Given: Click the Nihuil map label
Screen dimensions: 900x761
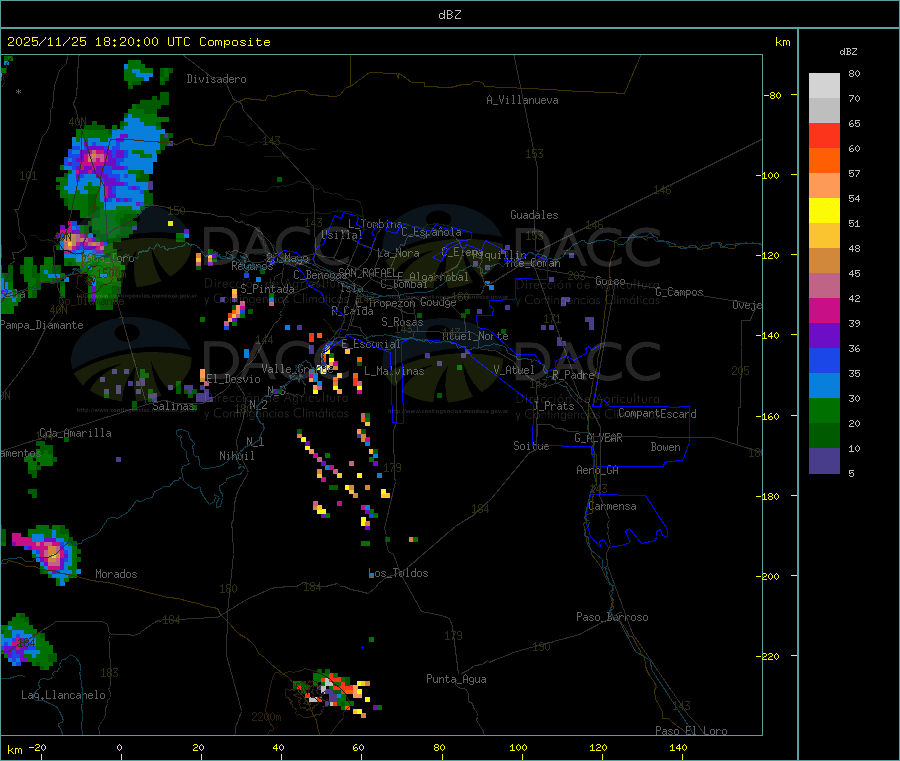Looking at the screenshot, I should (x=237, y=456).
